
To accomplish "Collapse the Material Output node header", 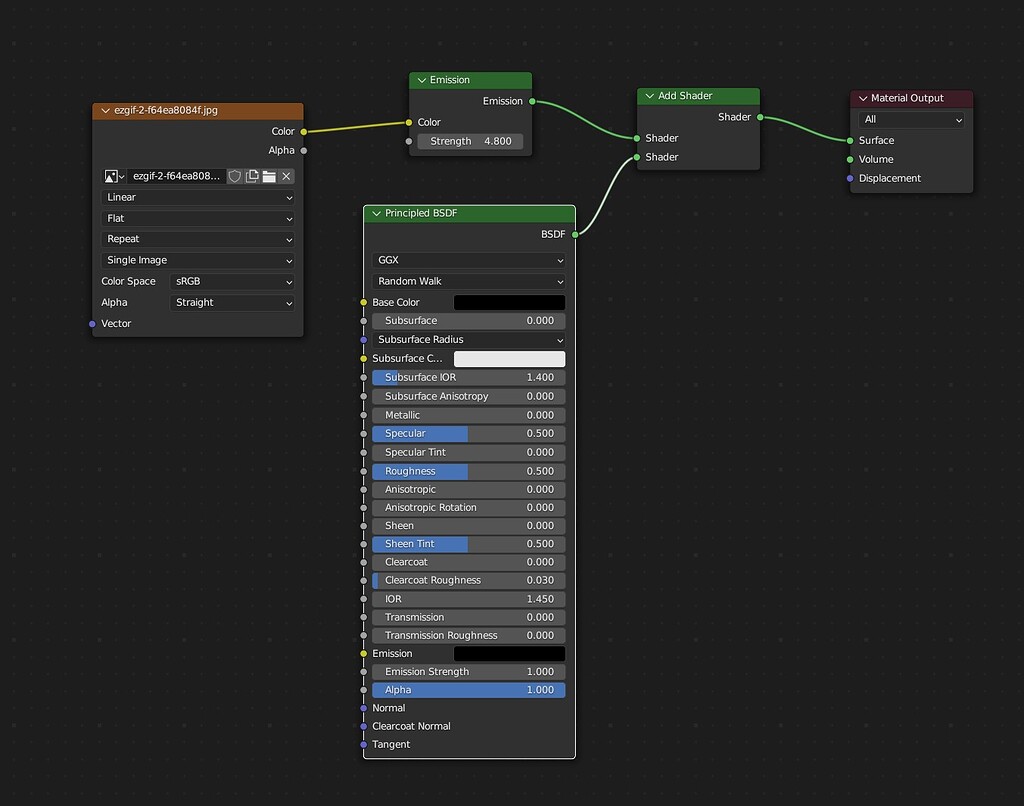I will point(863,98).
